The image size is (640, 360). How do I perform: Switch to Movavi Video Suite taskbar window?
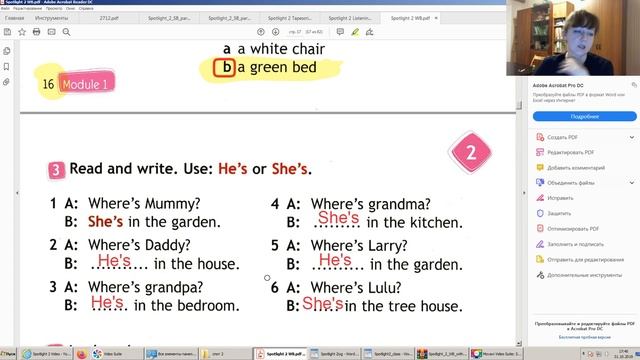[496, 354]
